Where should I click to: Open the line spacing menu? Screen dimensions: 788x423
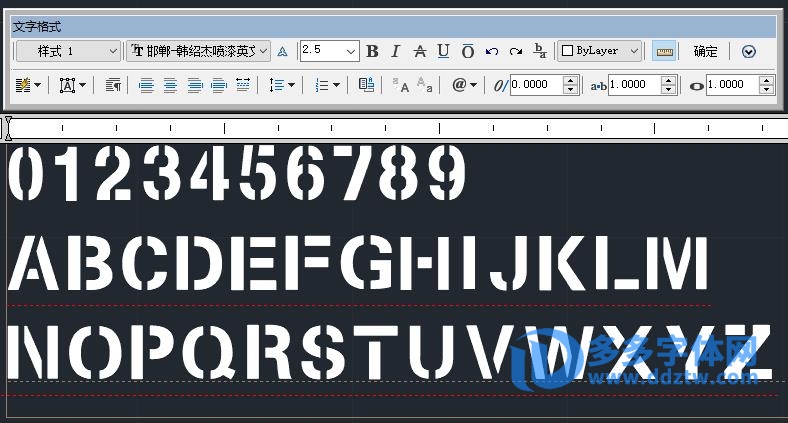(282, 86)
